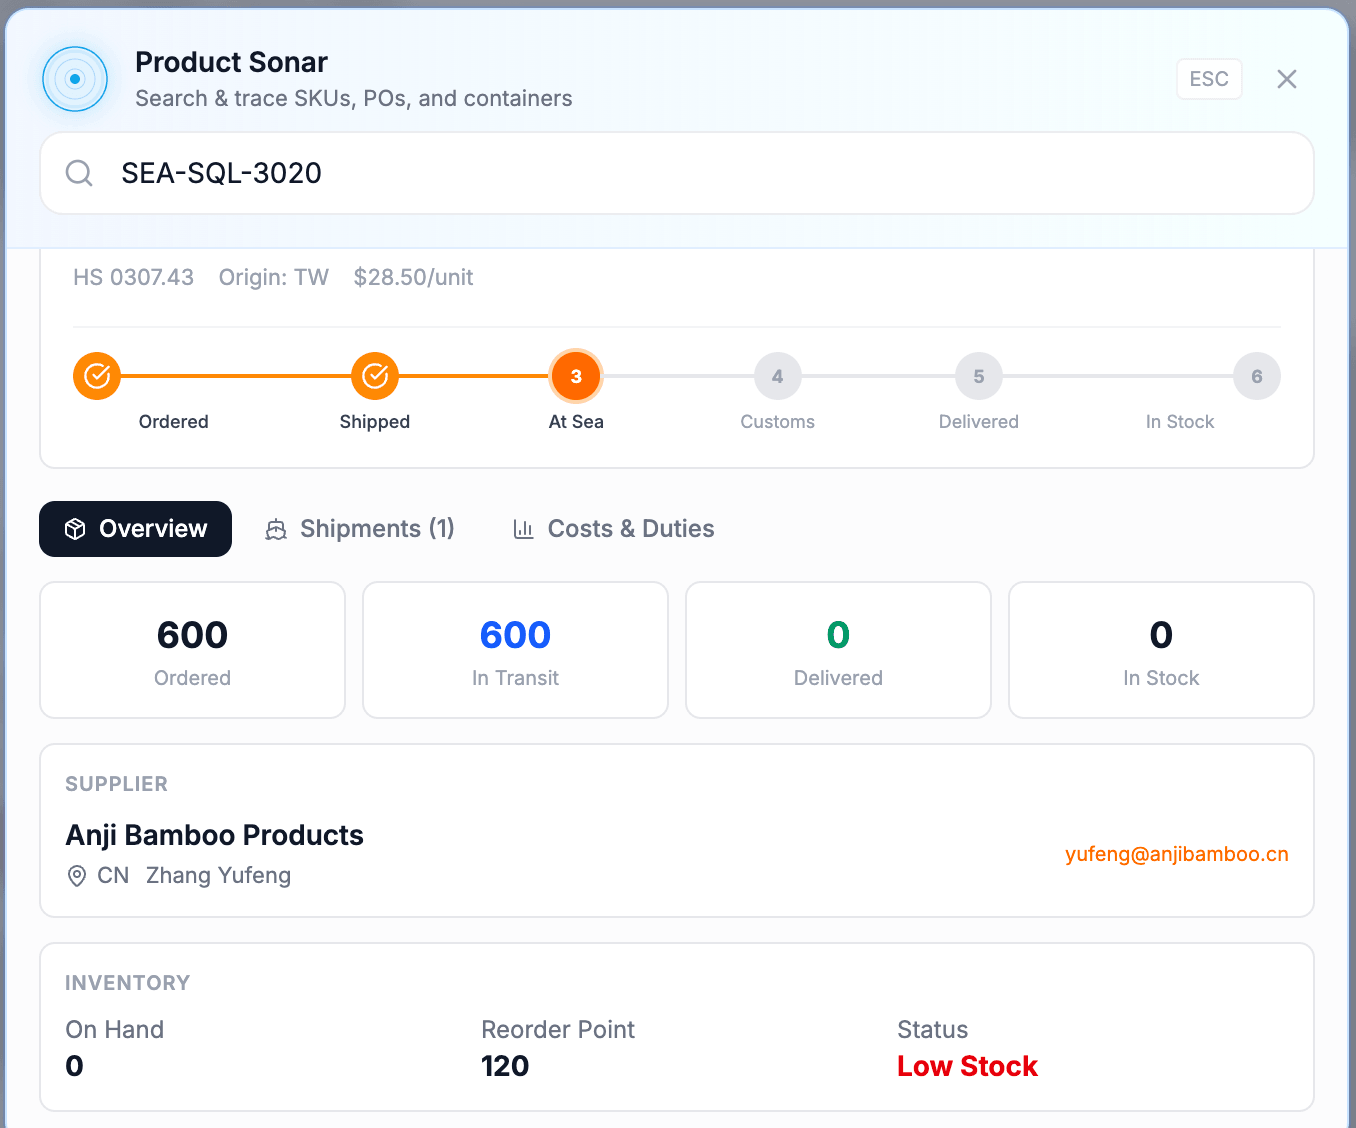The height and width of the screenshot is (1128, 1356).
Task: Open the yufeng@anjibamboo.cn email link
Action: click(x=1177, y=854)
